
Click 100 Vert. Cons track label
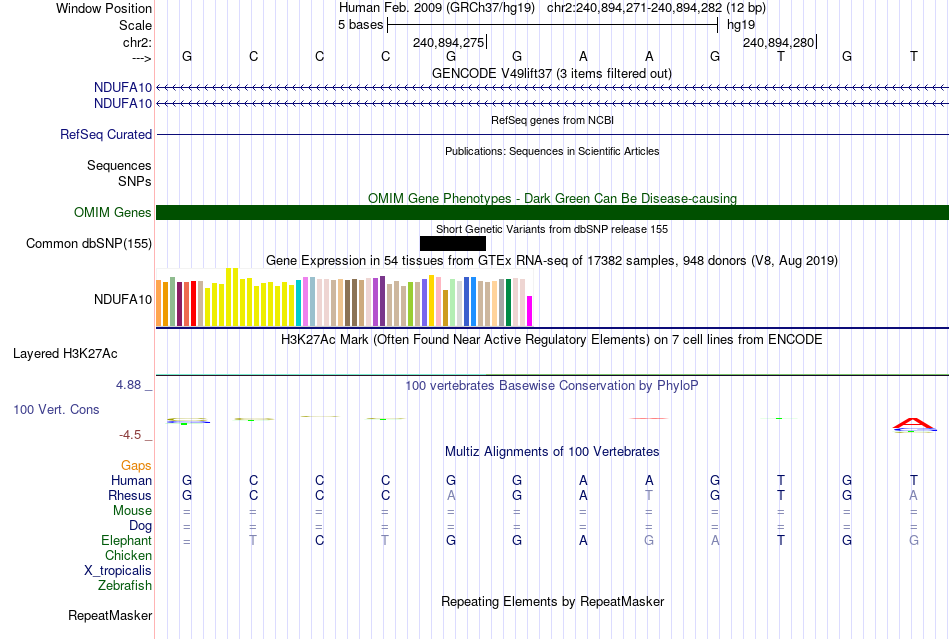point(56,409)
